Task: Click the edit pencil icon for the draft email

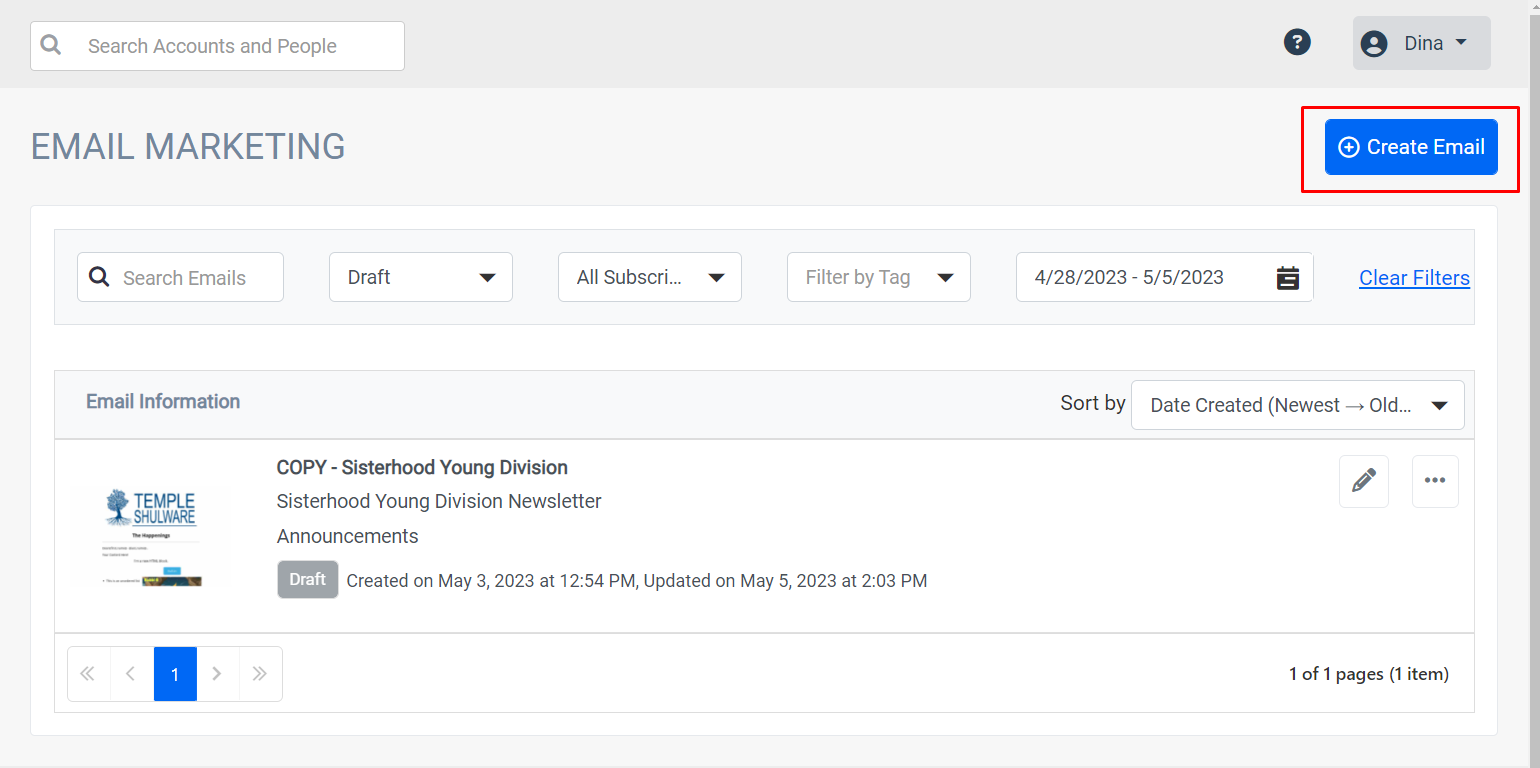Action: [1363, 481]
